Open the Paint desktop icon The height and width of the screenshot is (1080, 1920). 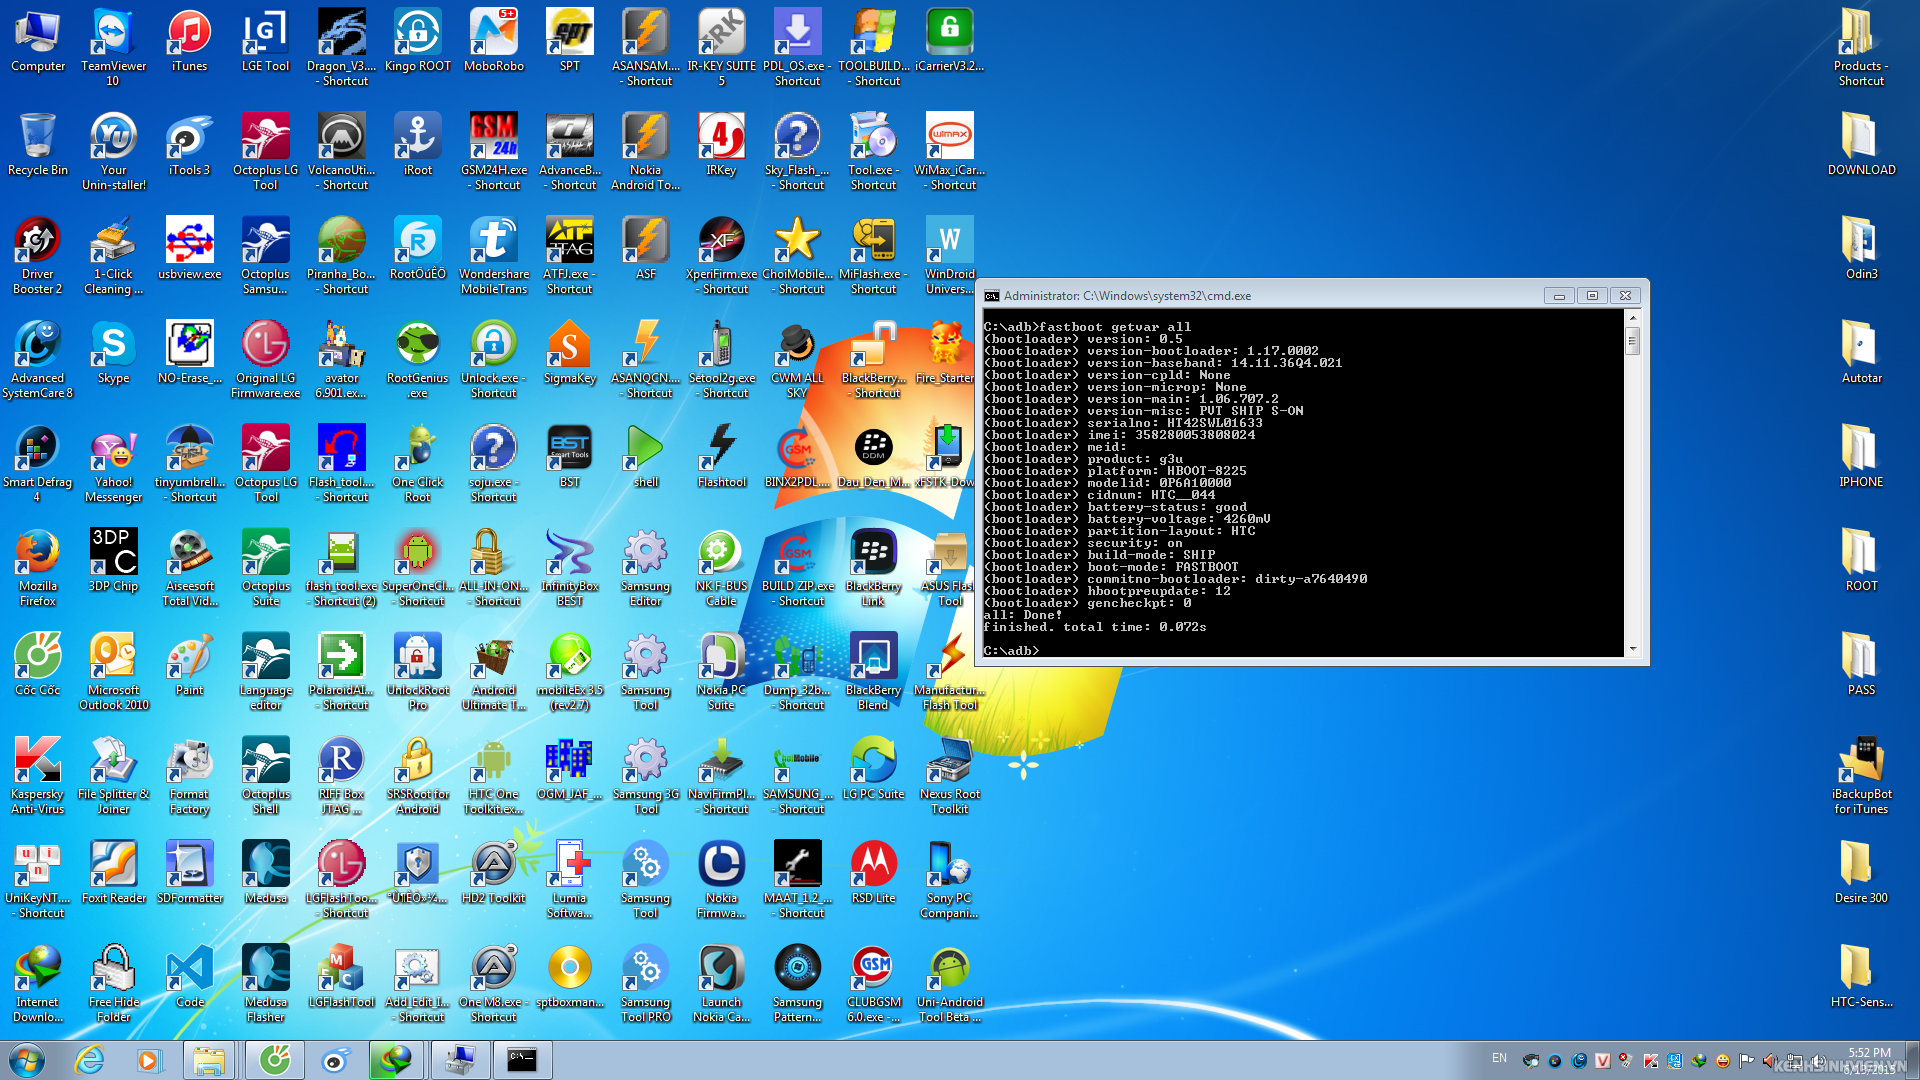(189, 664)
